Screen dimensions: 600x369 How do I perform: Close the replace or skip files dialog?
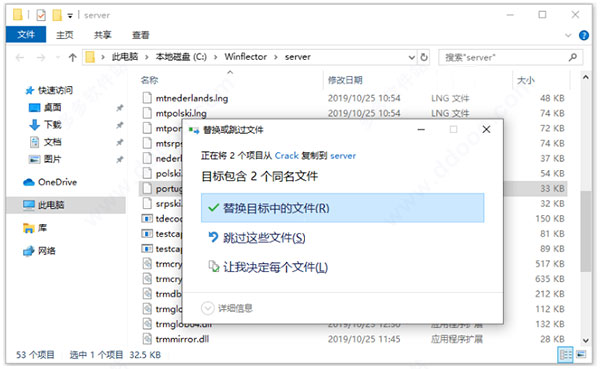(x=486, y=129)
